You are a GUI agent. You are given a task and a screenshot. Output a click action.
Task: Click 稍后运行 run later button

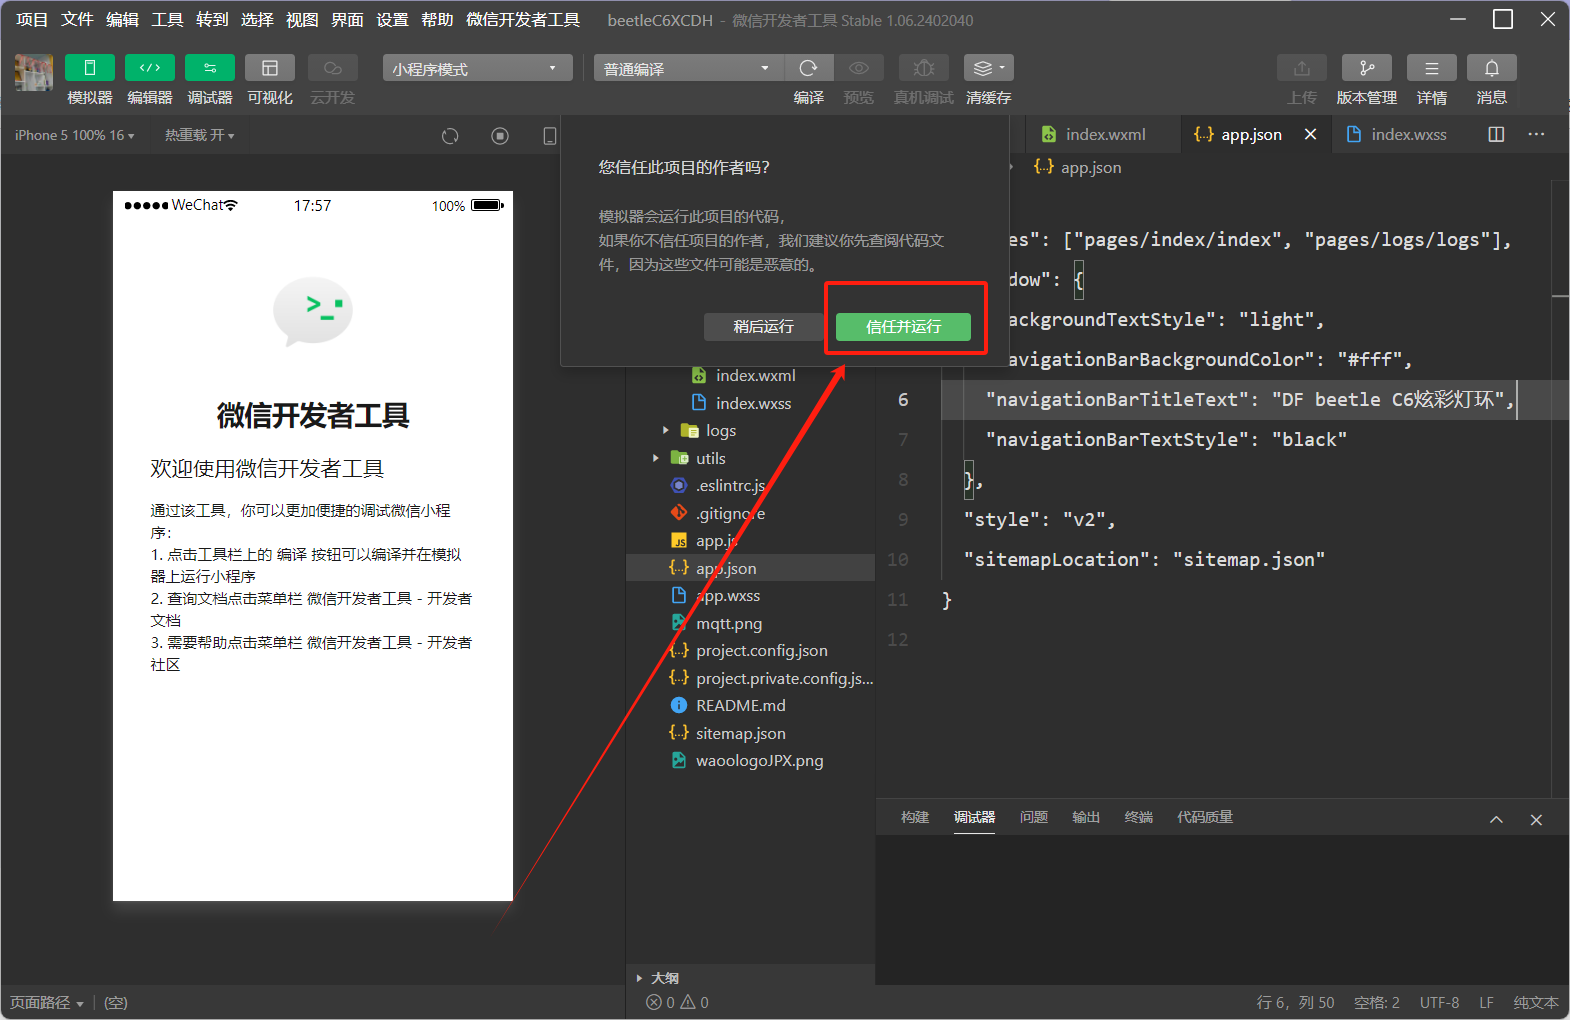764,327
